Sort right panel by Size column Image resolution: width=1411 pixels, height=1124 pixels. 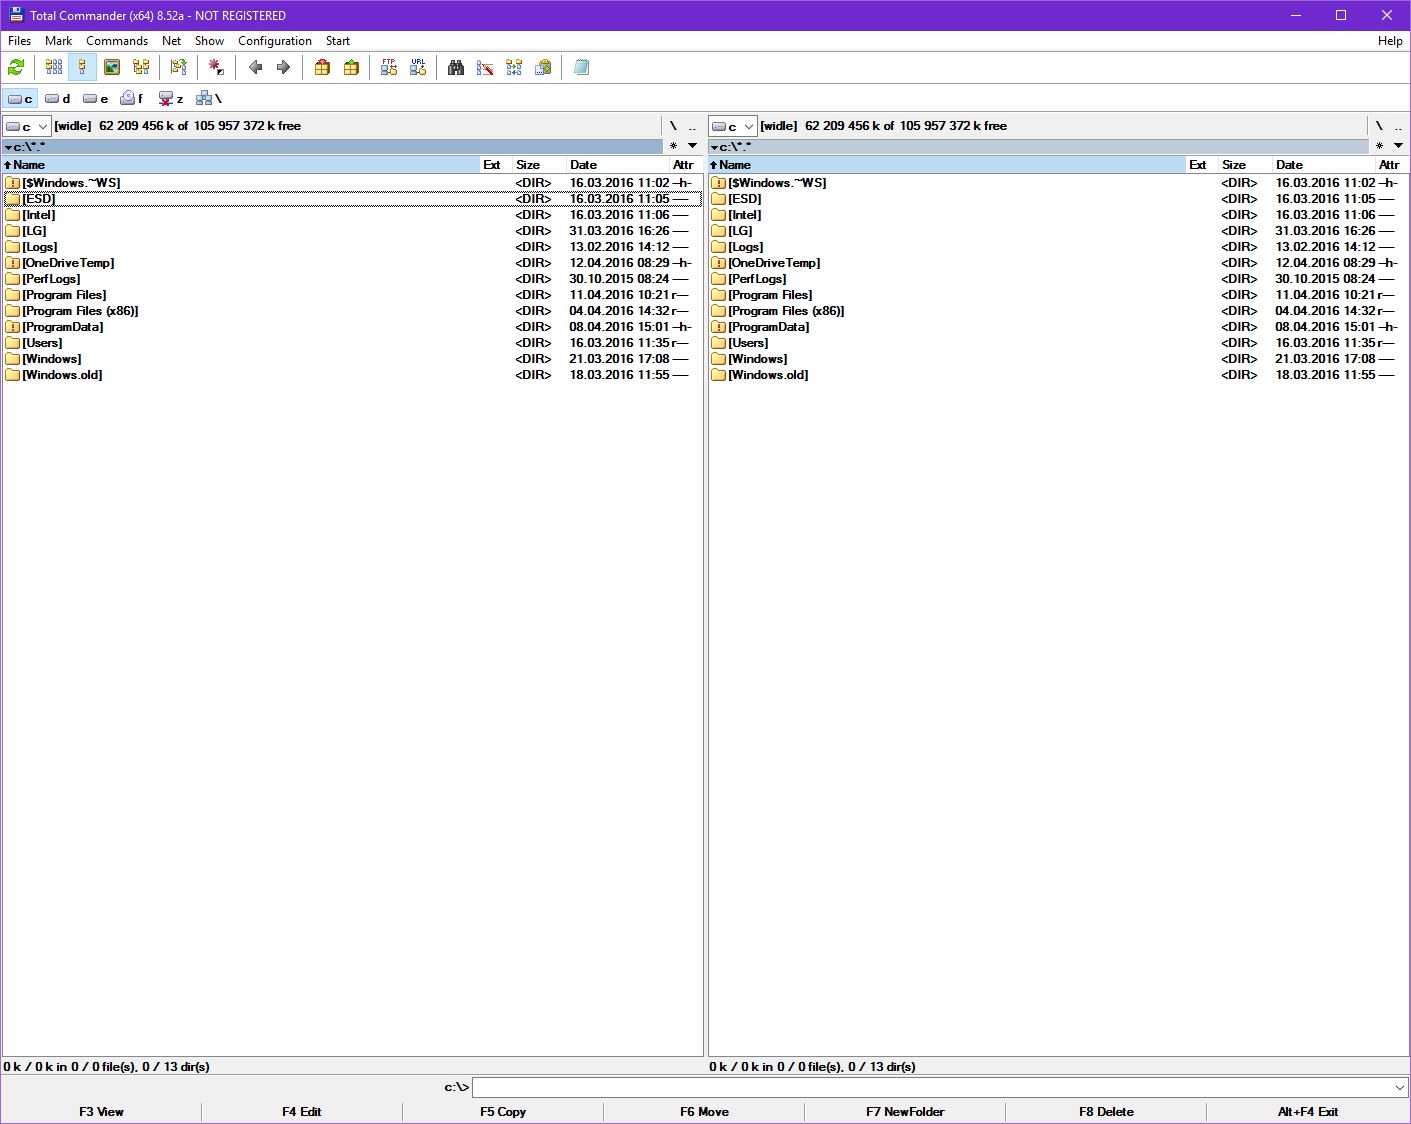[x=1244, y=165]
